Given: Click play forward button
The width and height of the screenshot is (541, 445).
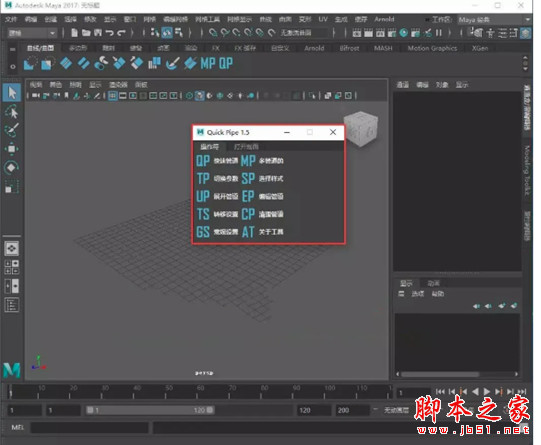Looking at the screenshot, I should (487, 392).
